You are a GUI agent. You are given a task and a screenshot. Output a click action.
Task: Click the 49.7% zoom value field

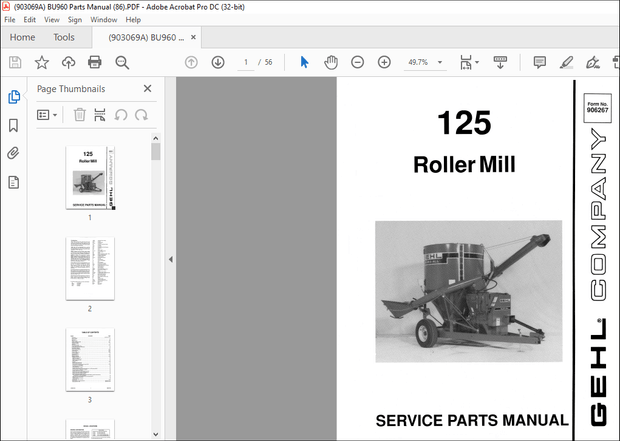[x=418, y=62]
